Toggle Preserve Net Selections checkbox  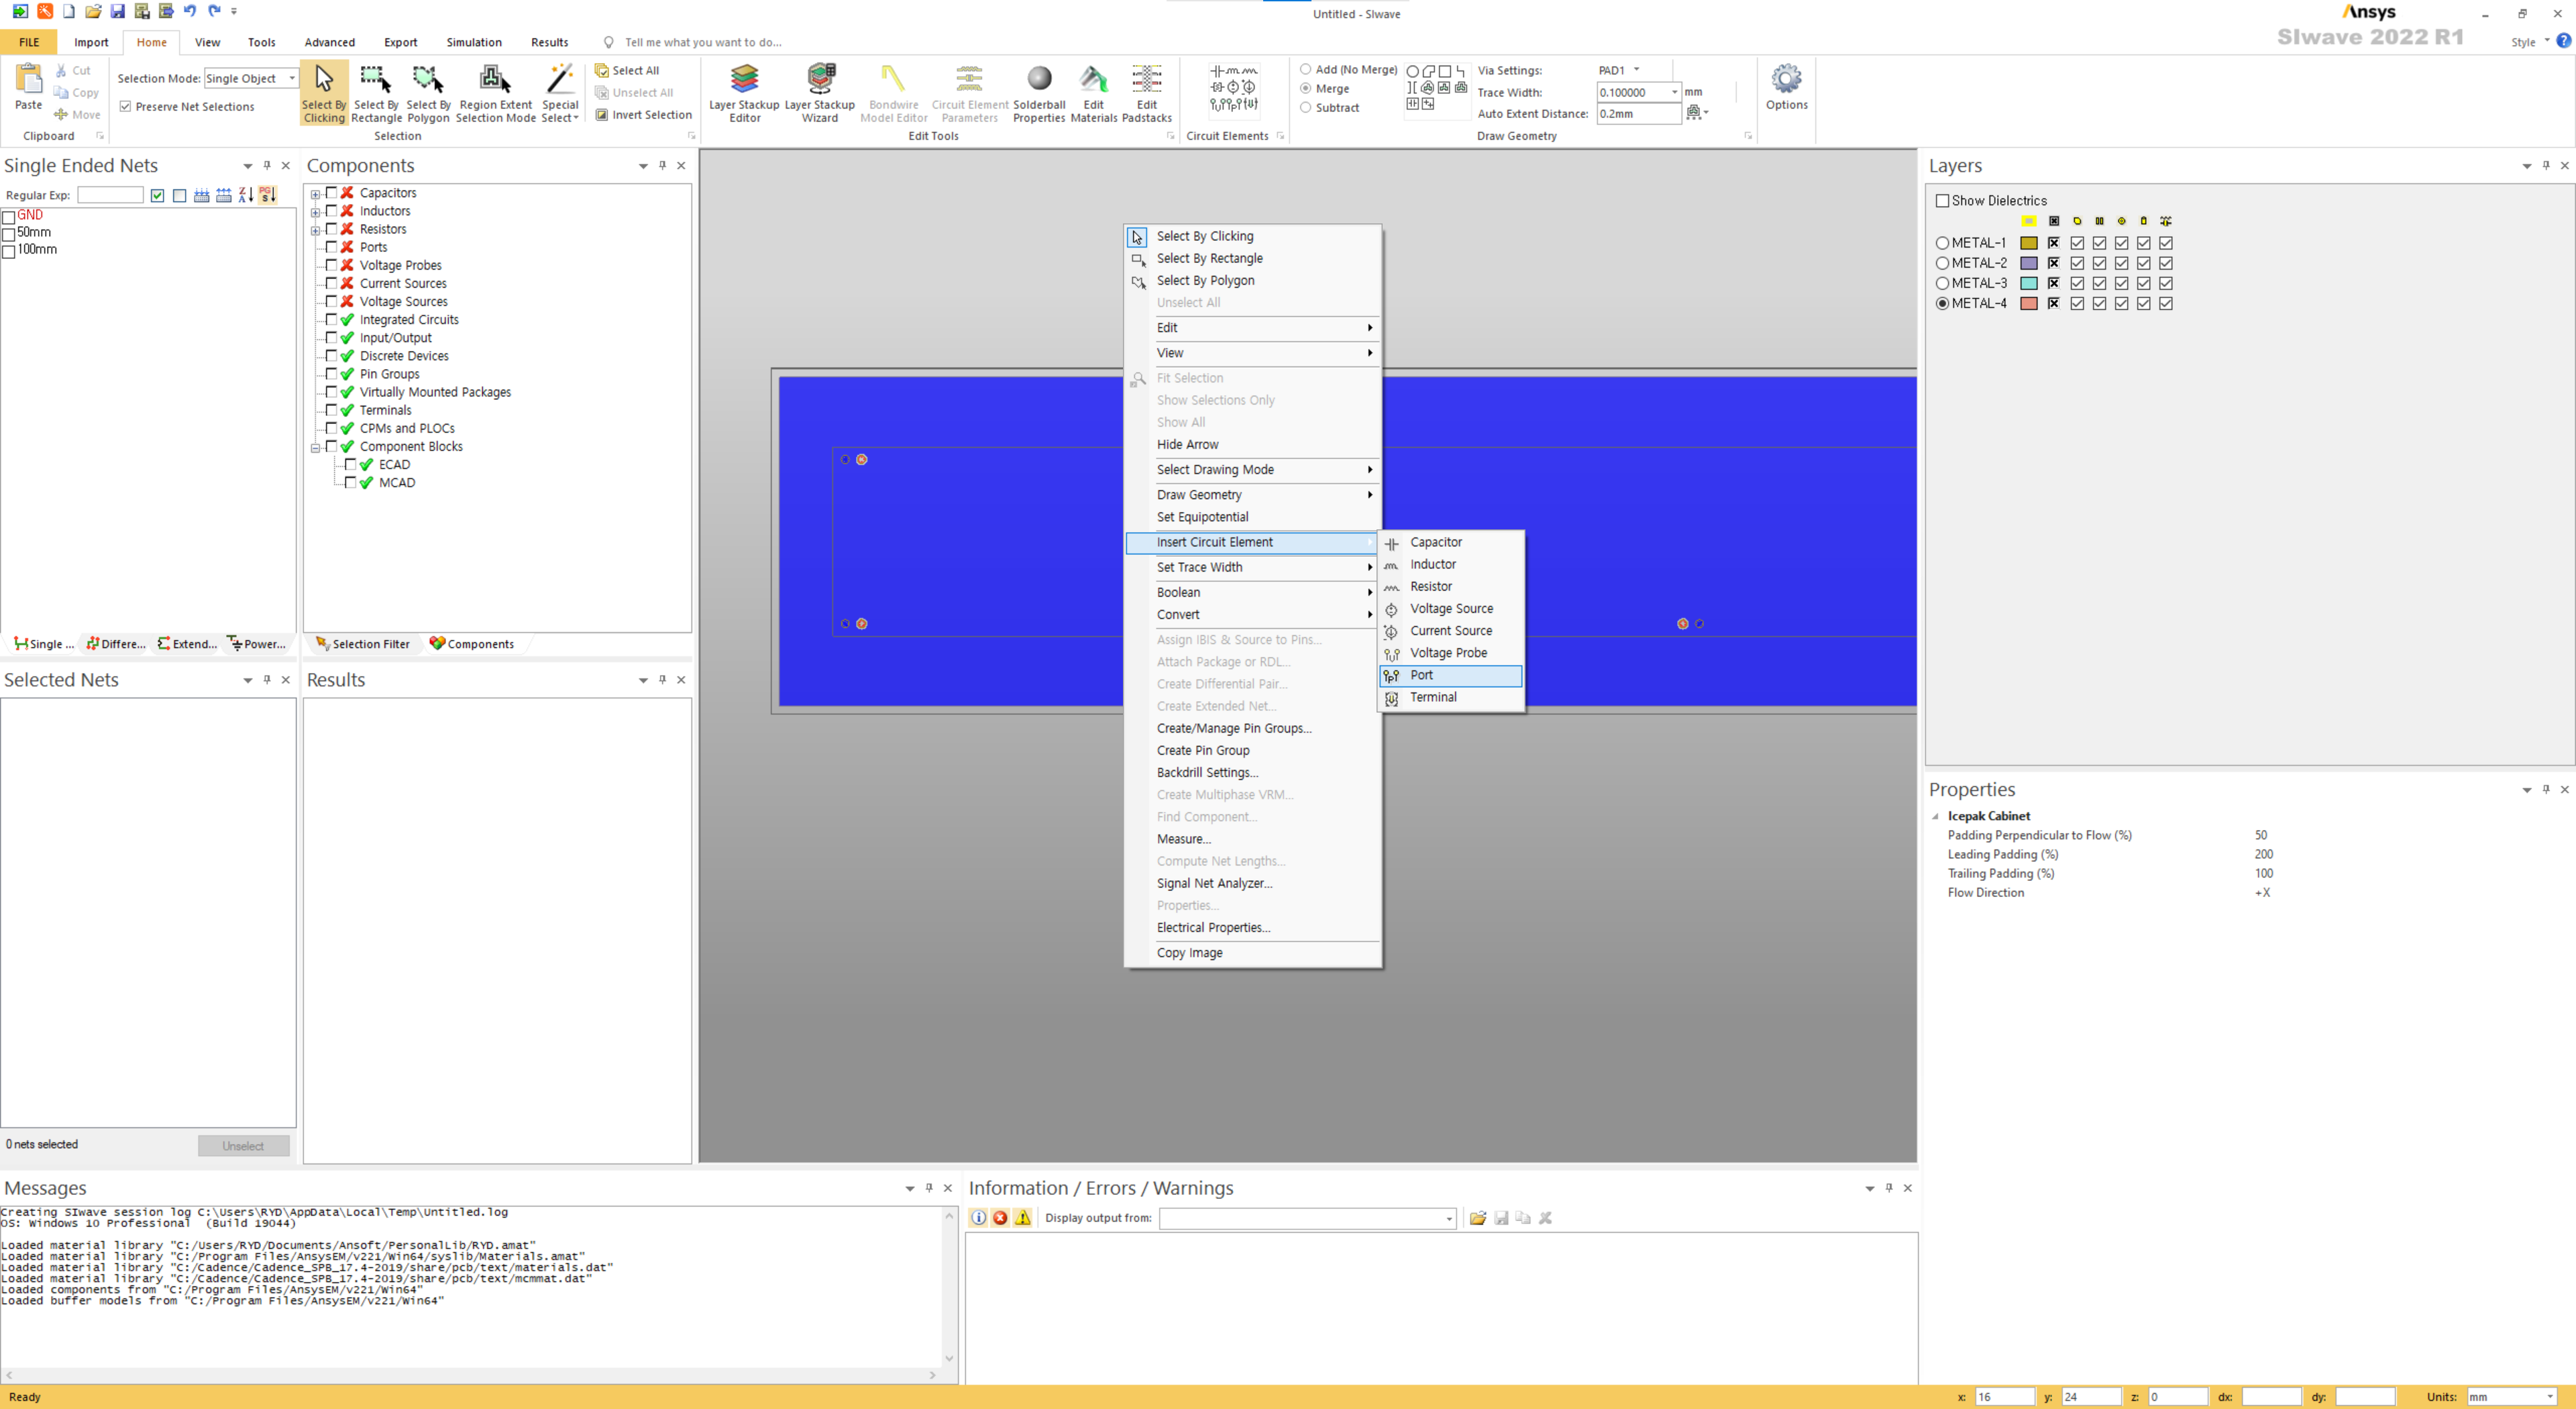(x=125, y=106)
